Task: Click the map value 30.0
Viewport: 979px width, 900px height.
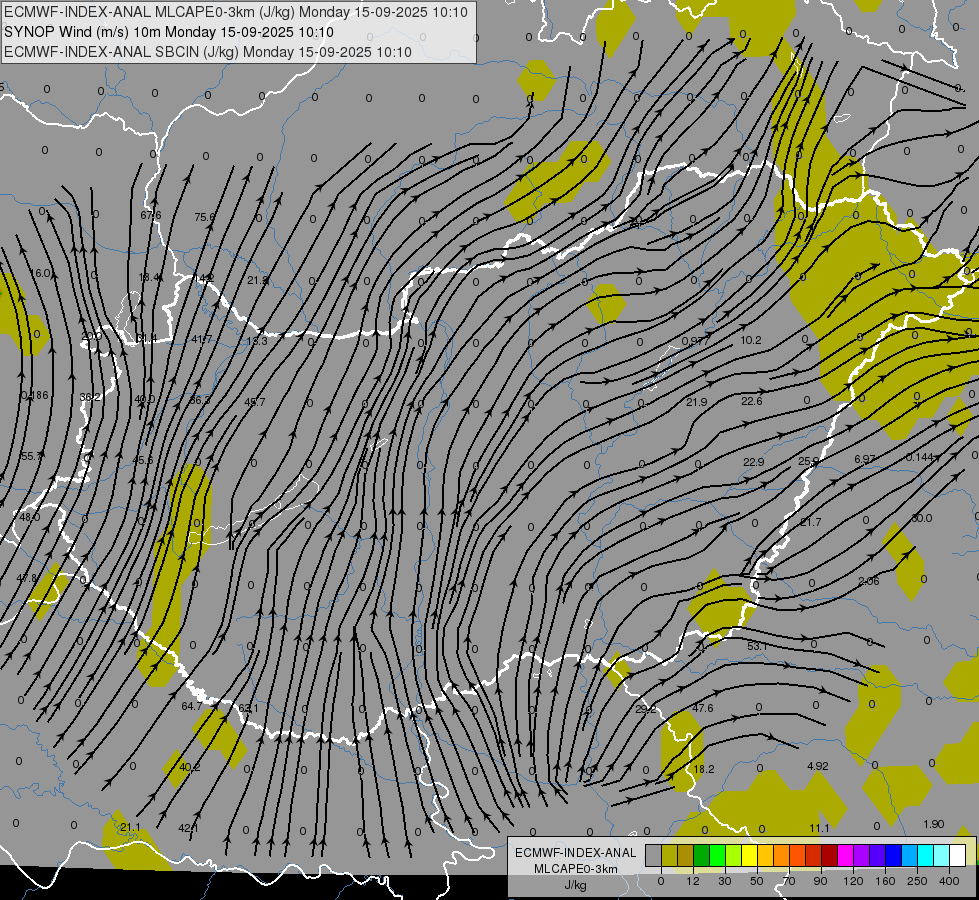Action: click(922, 518)
